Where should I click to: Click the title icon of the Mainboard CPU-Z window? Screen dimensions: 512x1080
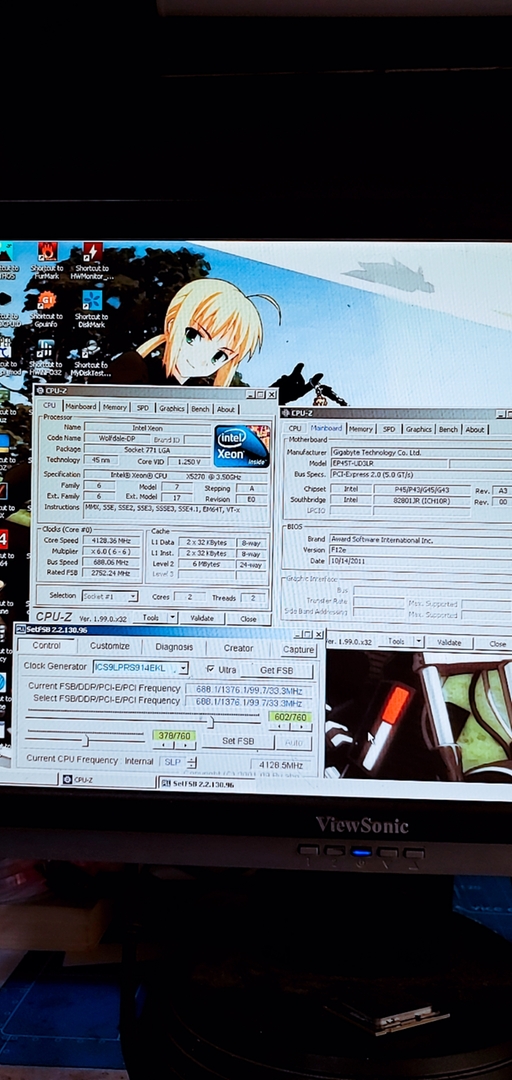286,413
